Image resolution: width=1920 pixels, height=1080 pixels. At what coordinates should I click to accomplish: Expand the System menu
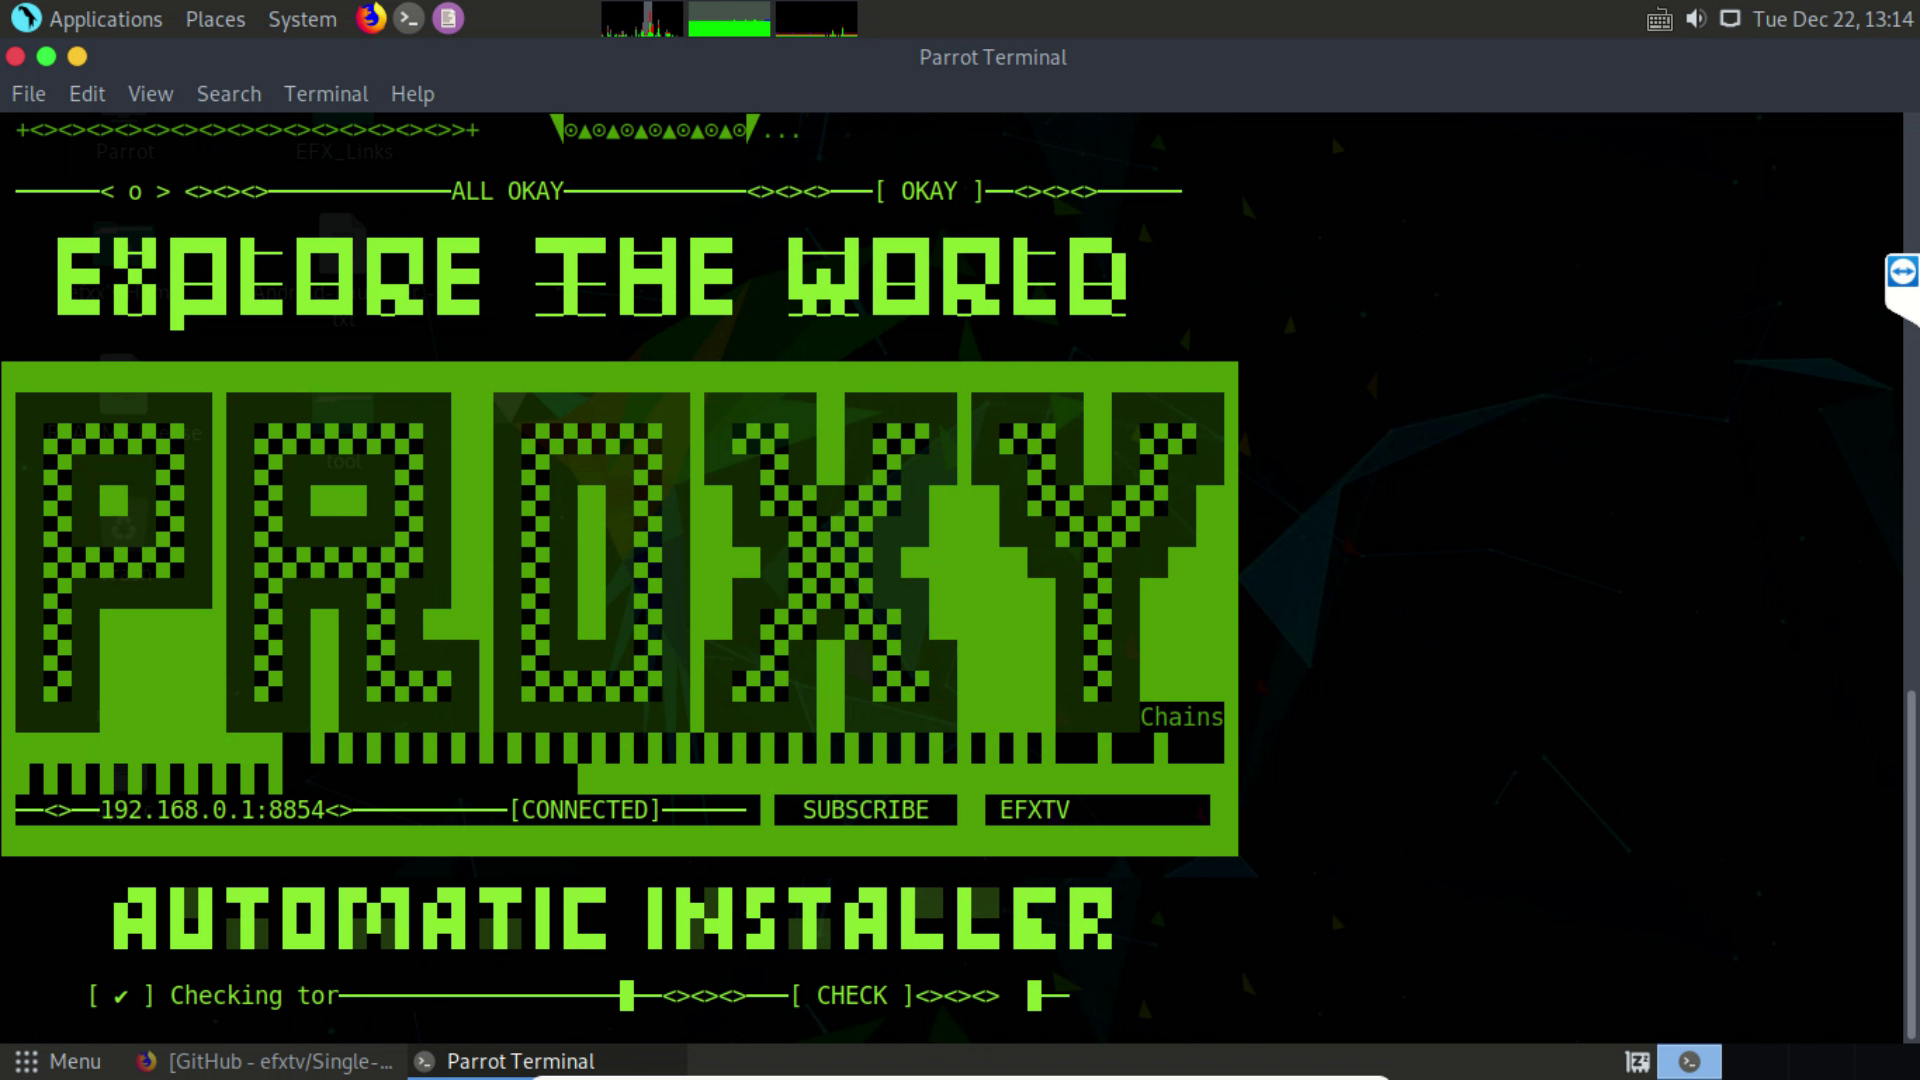[302, 19]
